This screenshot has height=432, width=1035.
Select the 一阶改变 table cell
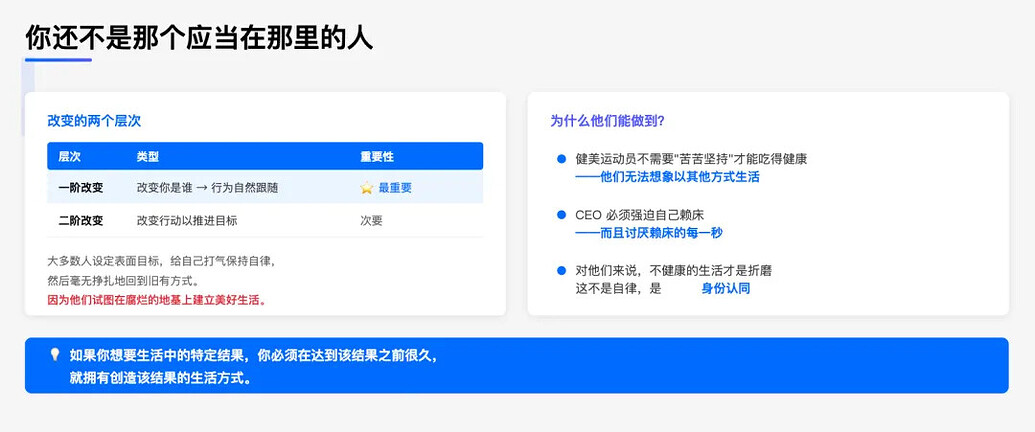81,188
